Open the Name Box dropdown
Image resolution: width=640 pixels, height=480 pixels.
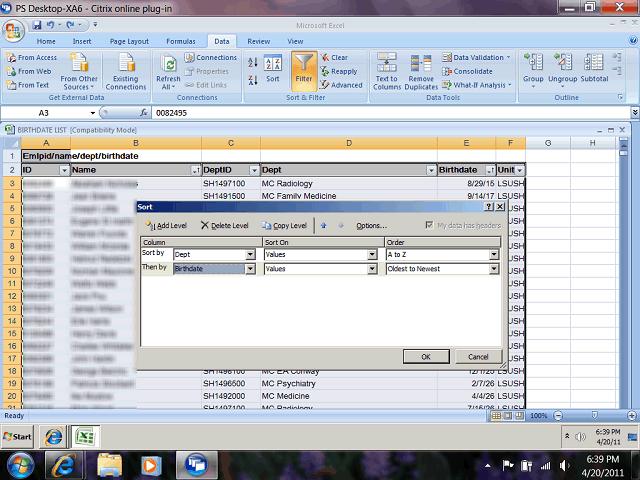(x=93, y=113)
